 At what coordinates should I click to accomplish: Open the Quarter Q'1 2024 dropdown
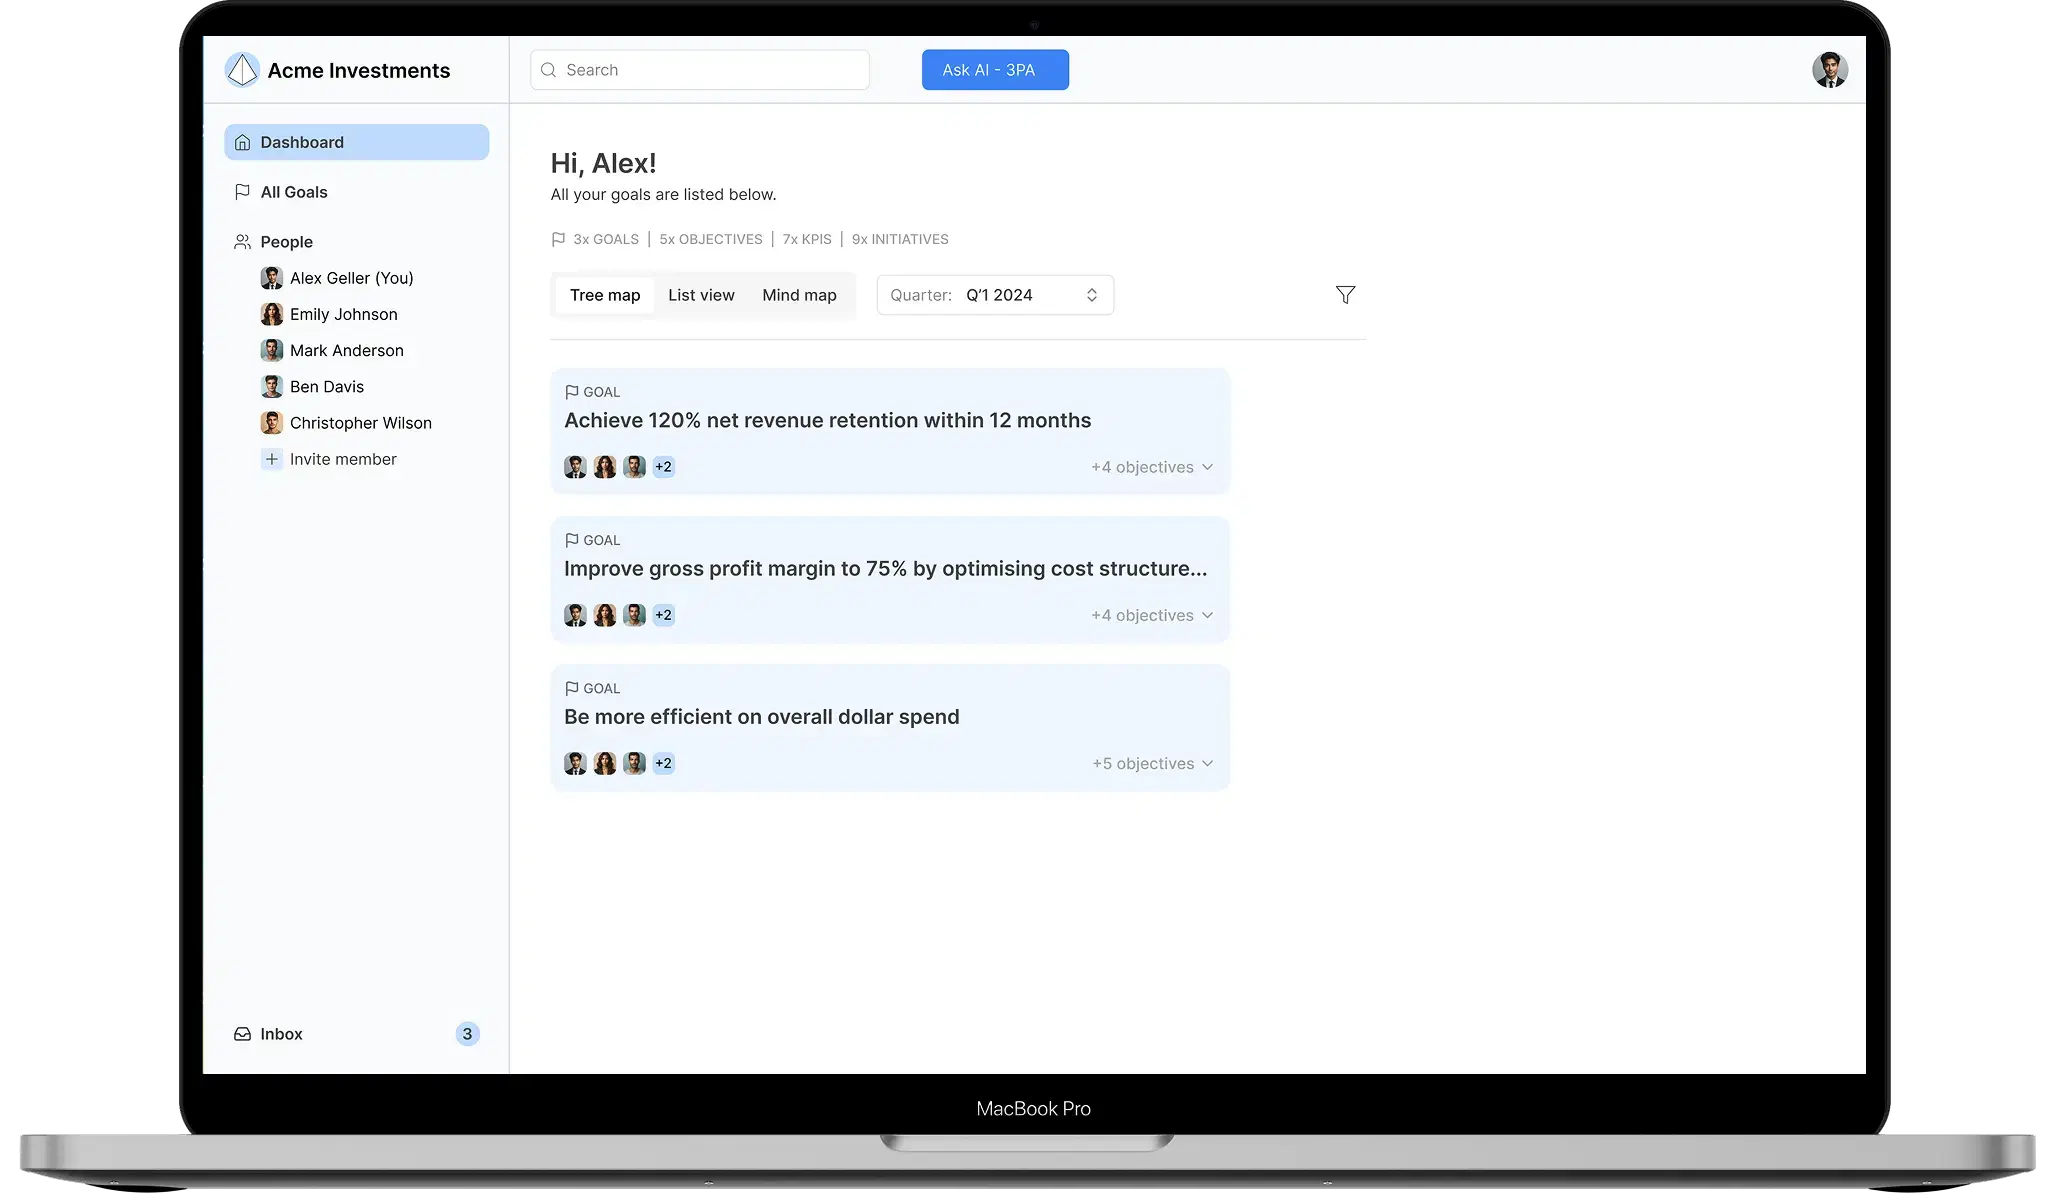pos(995,295)
